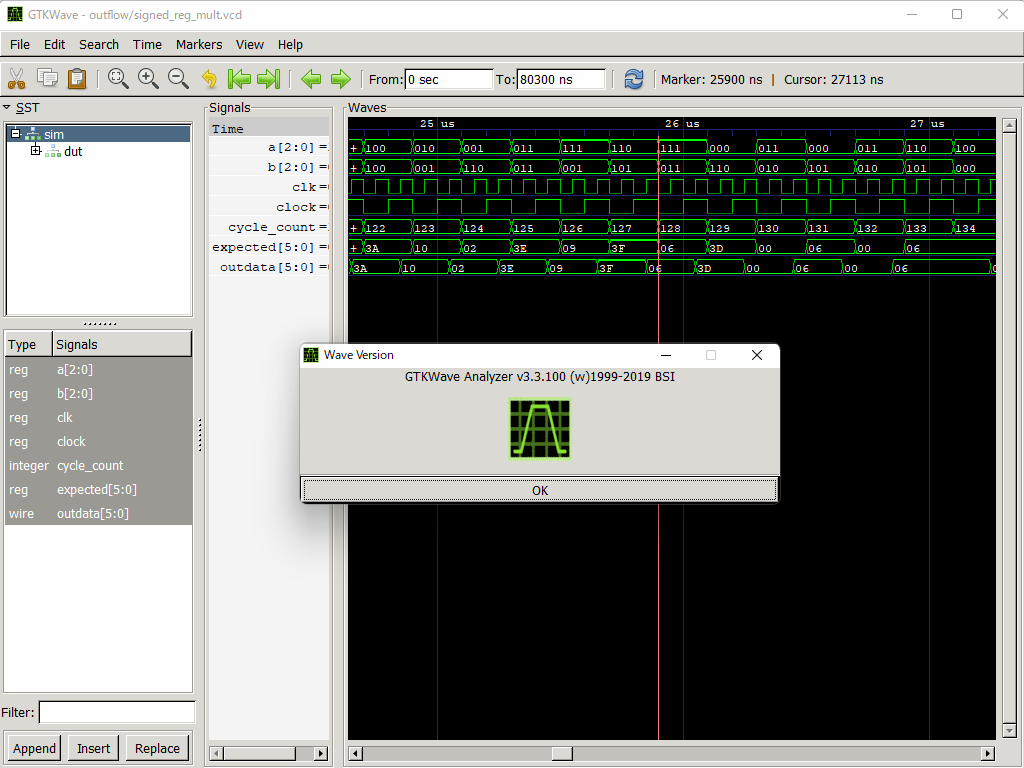Click the 26 us timeline marker
The height and width of the screenshot is (768, 1024).
click(x=682, y=123)
